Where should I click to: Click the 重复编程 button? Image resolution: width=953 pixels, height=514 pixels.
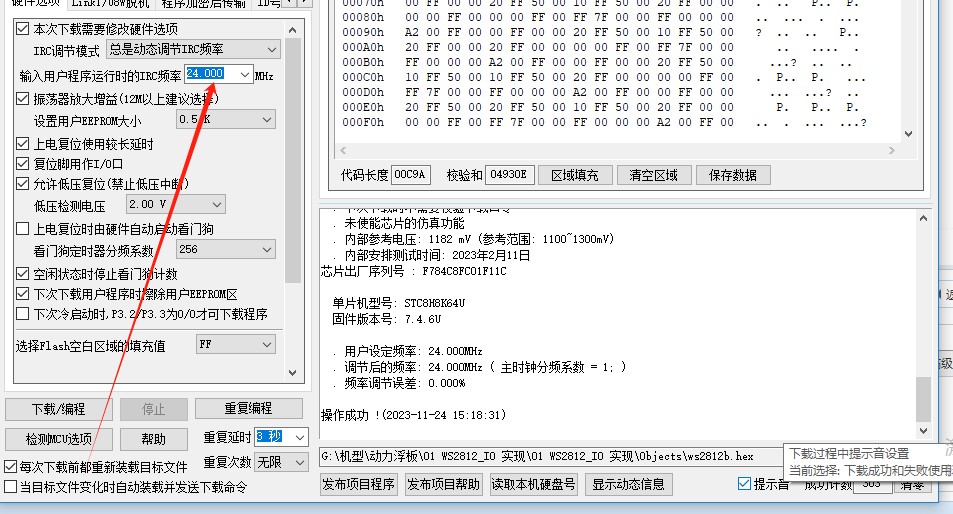249,408
